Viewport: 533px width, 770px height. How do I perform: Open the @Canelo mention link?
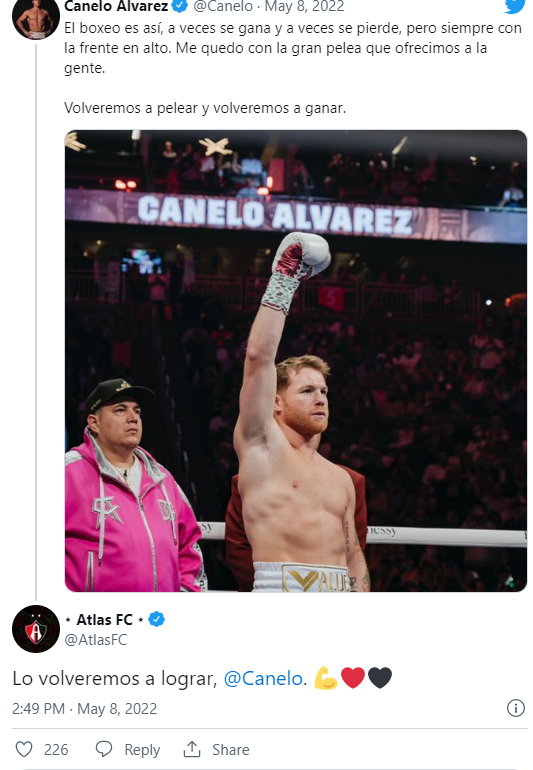click(x=263, y=678)
